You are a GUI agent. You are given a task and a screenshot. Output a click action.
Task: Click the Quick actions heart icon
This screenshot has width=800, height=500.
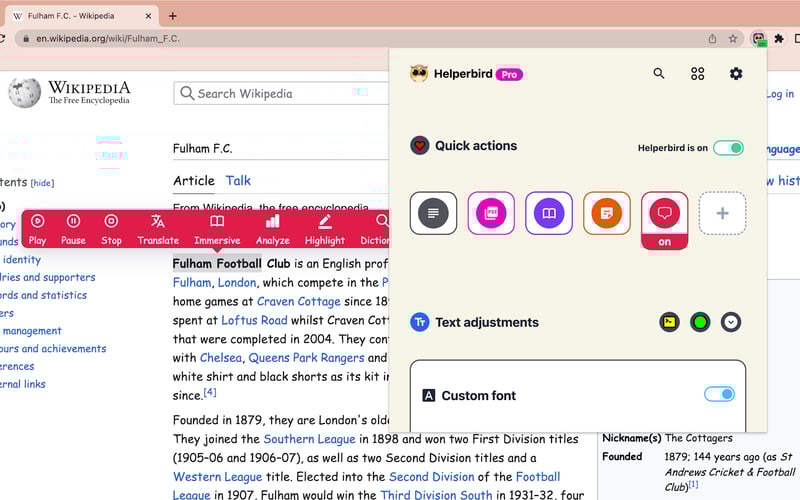pyautogui.click(x=419, y=146)
